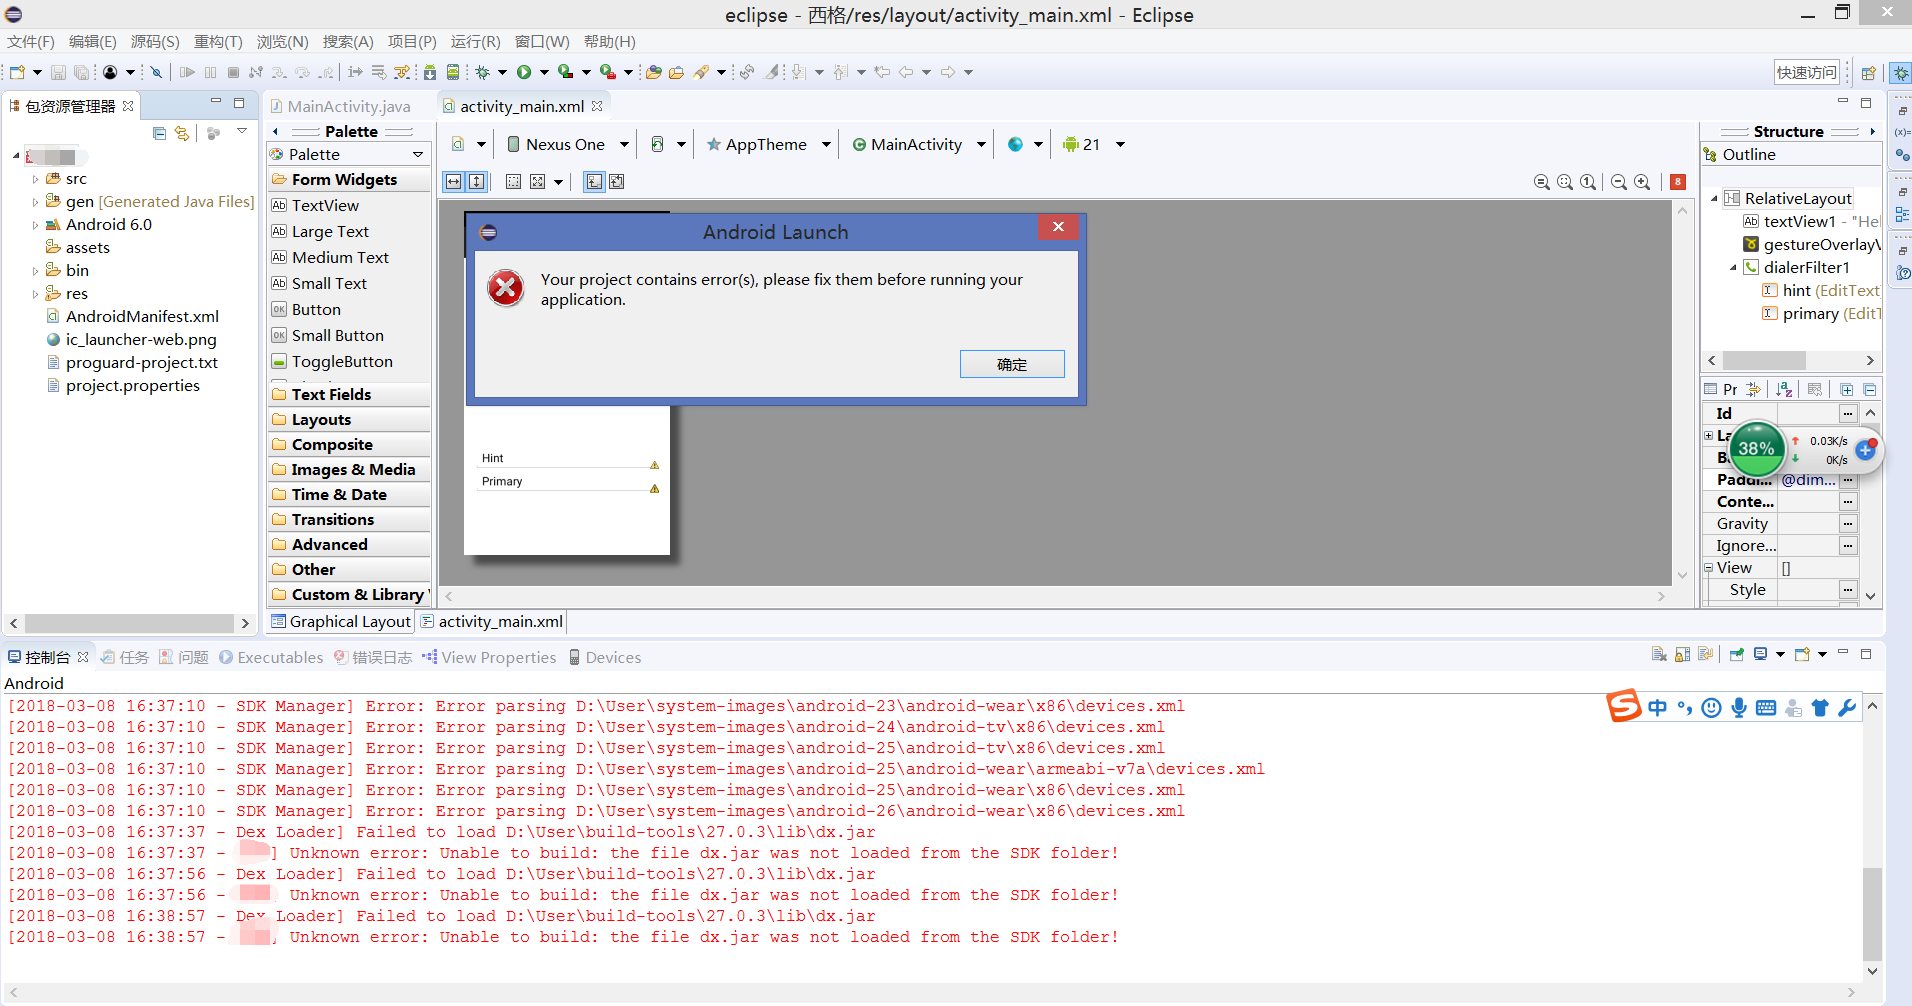Image resolution: width=1912 pixels, height=1006 pixels.
Task: Click the Pin Console icon
Action: (1737, 654)
